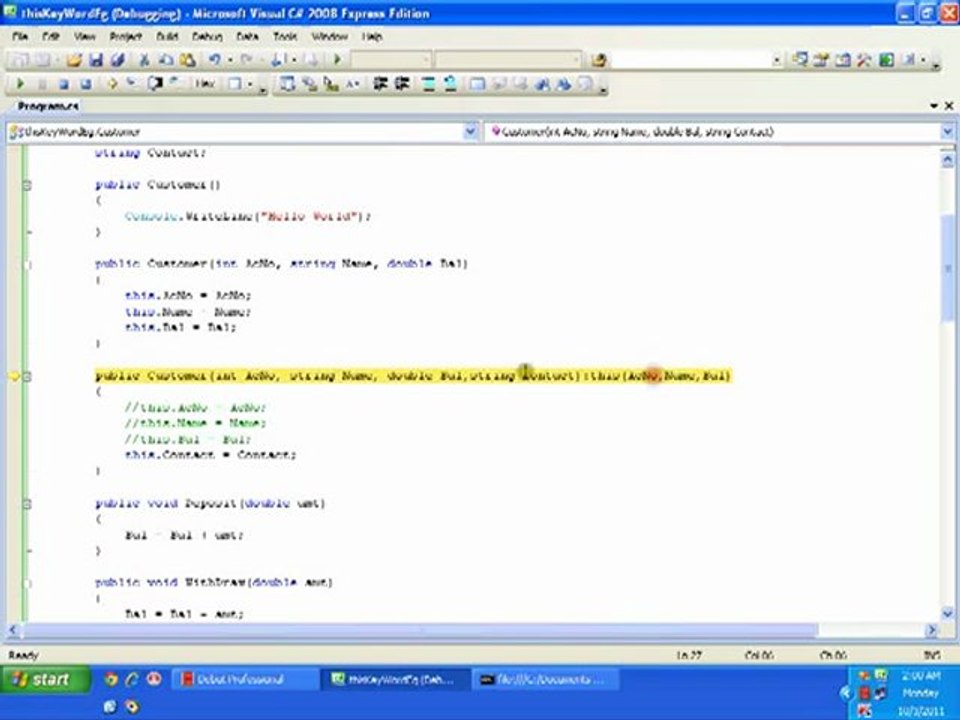960x720 pixels.
Task: Toggle Hex display on the debug toolbar
Action: coord(205,84)
